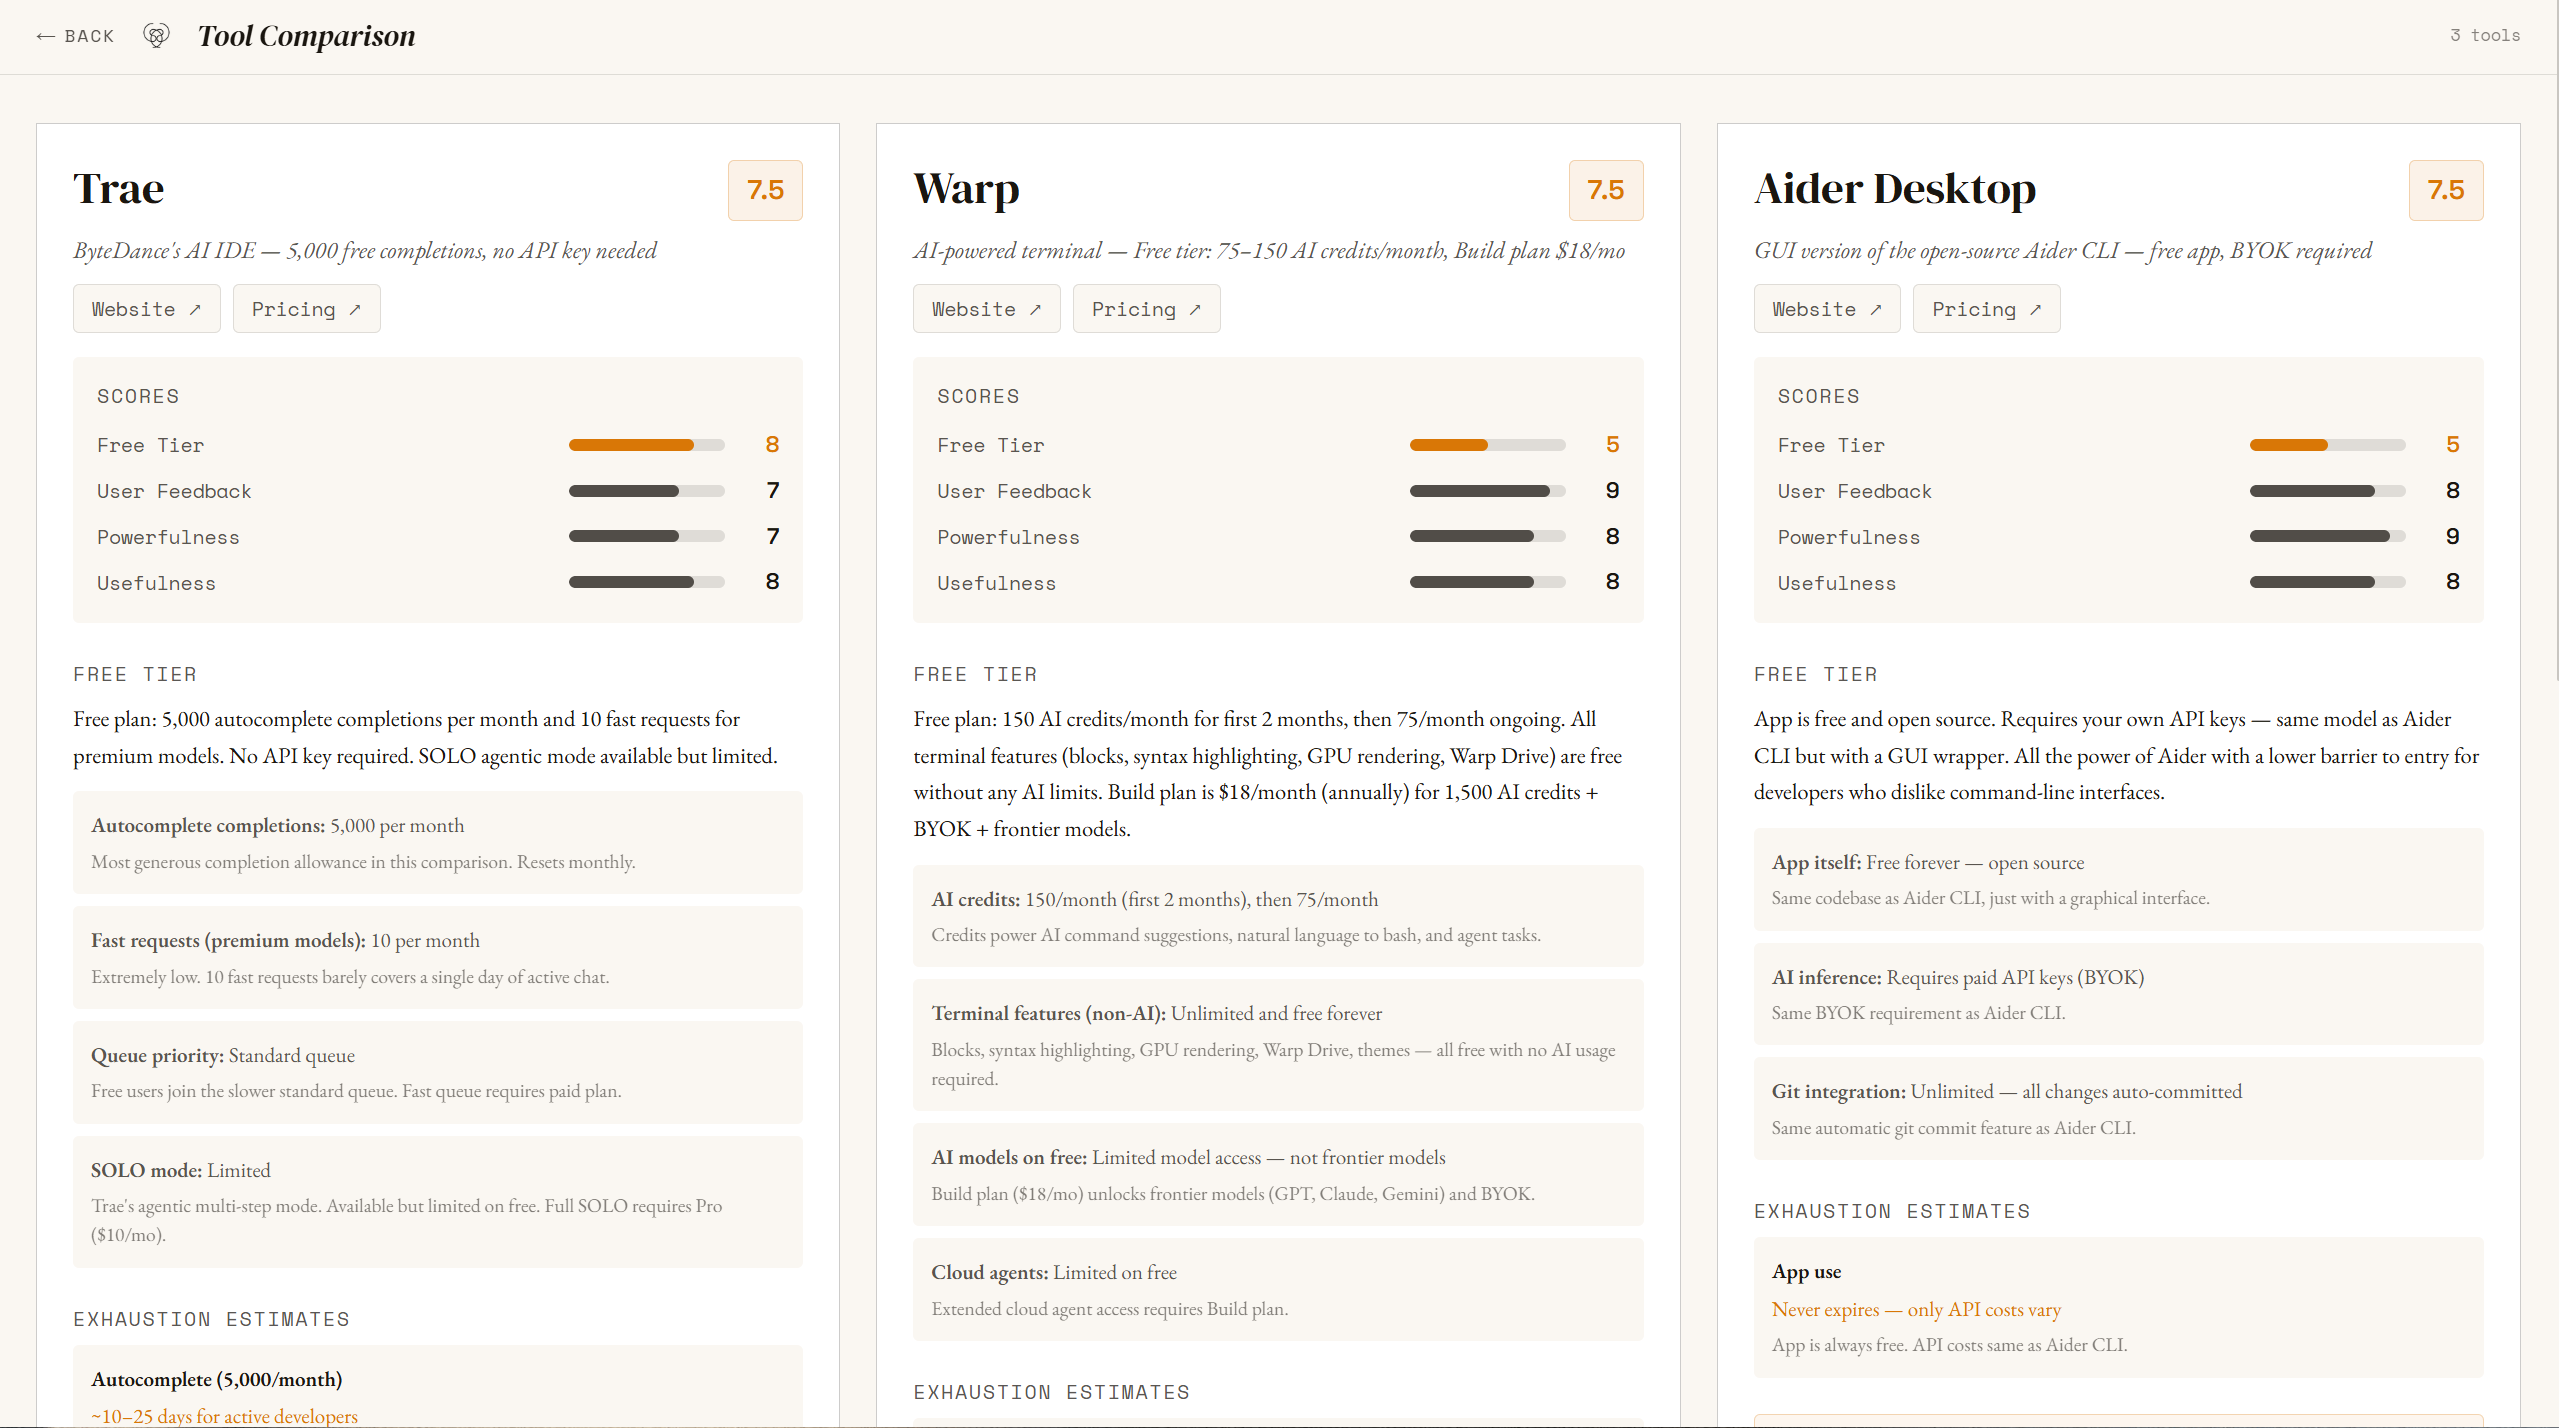Click Aider Desktop Powerfulness score bar
The image size is (2559, 1428).
2327,537
